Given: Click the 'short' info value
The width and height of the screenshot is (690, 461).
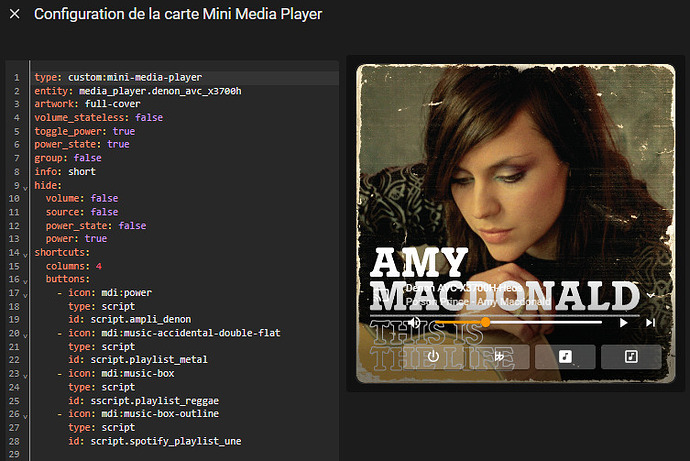Looking at the screenshot, I should [x=82, y=172].
